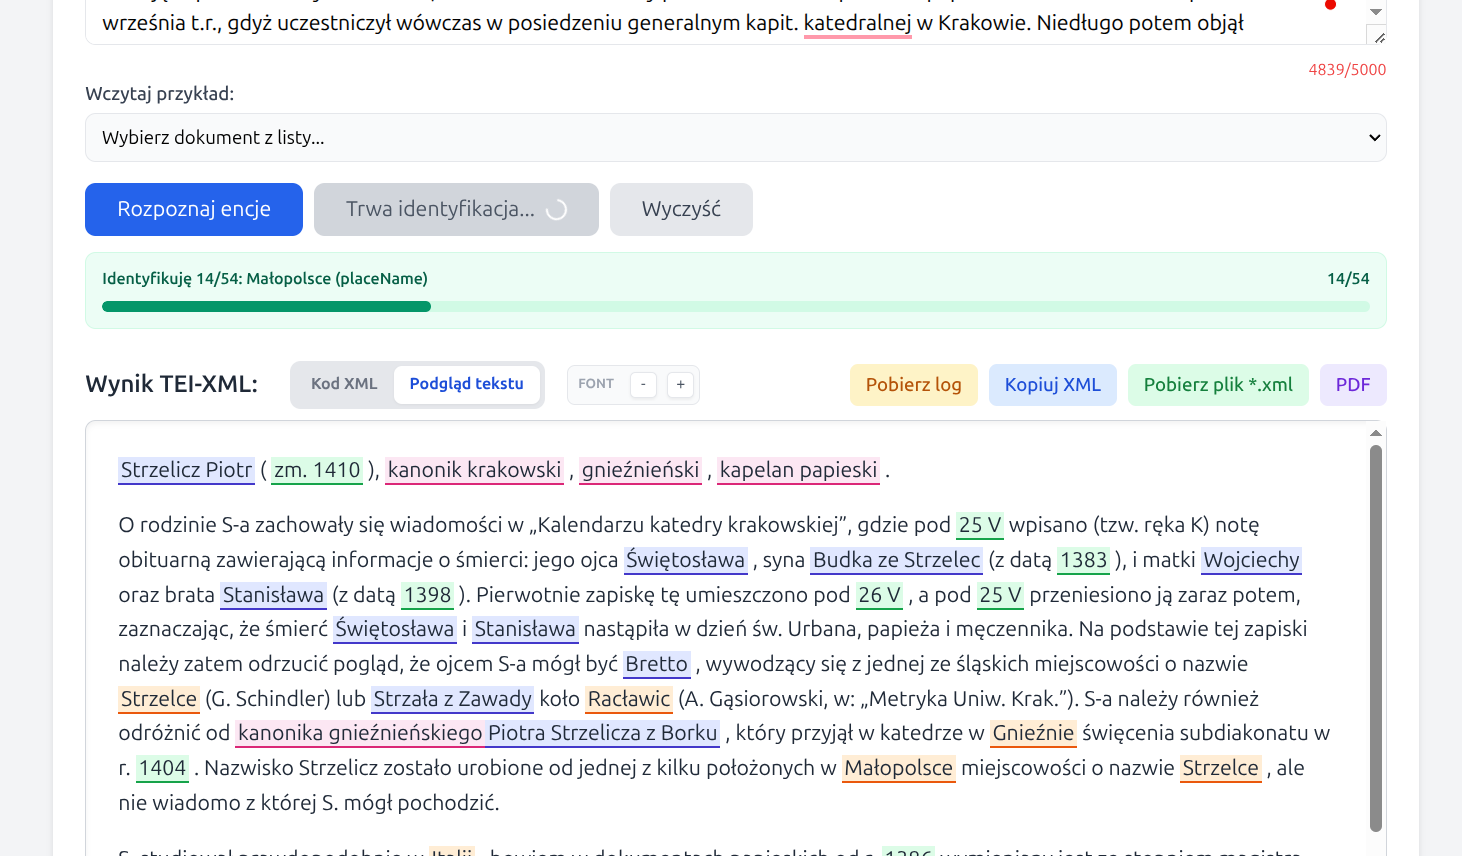Select the date entity 1398

coord(428,595)
